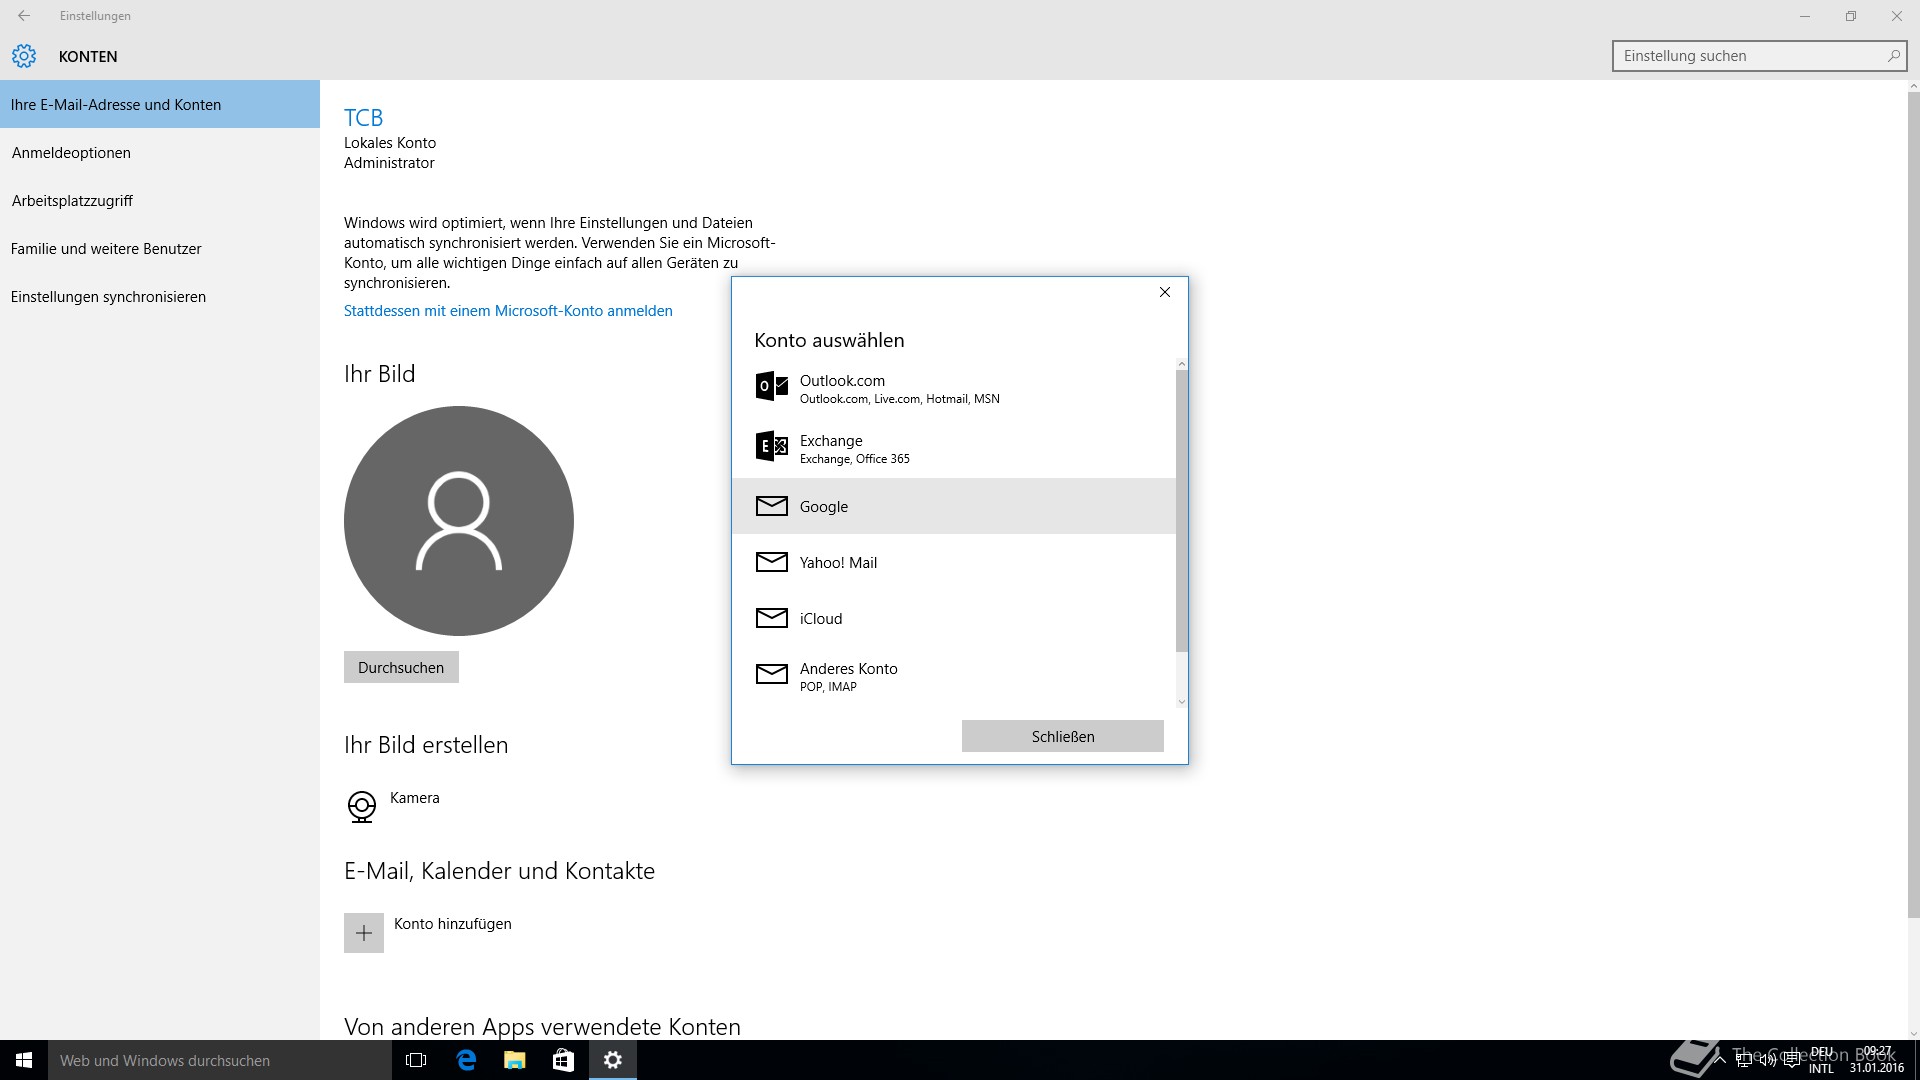Click the dialog list scroll-down arrow

pyautogui.click(x=1182, y=702)
